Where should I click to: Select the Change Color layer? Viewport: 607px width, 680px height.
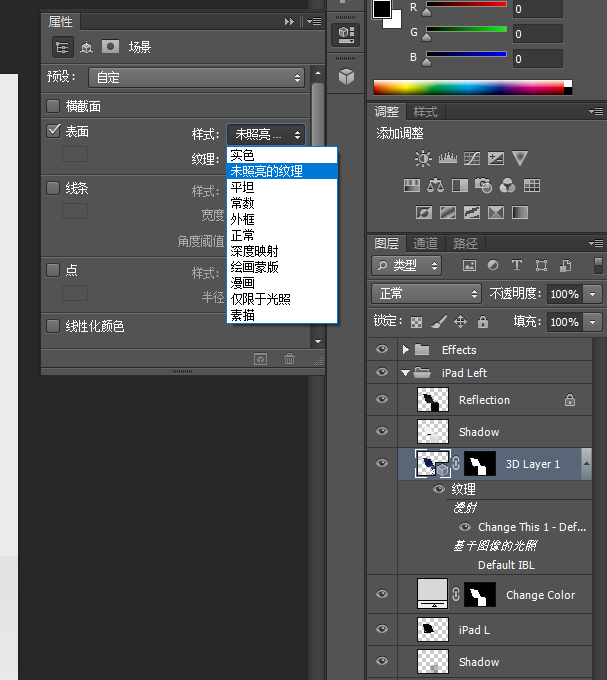(x=540, y=595)
